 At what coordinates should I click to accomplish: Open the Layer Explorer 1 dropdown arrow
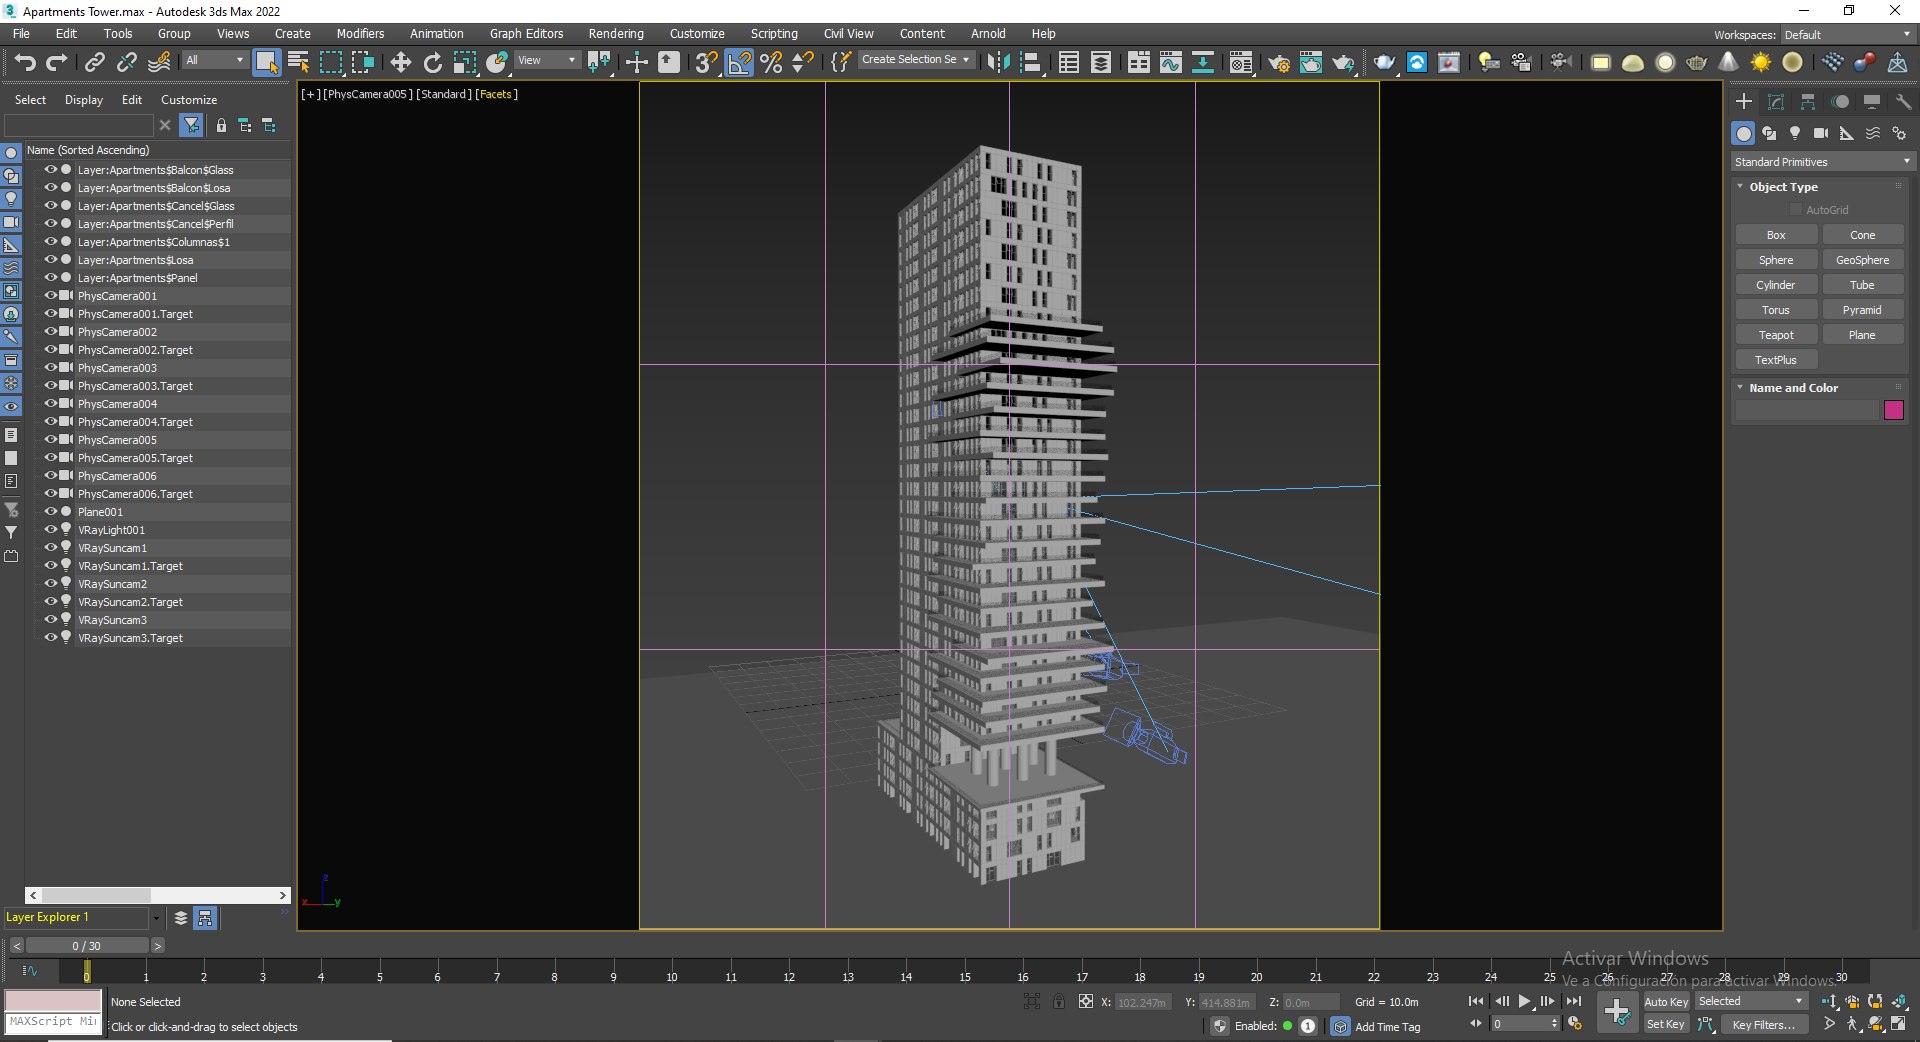(x=156, y=918)
